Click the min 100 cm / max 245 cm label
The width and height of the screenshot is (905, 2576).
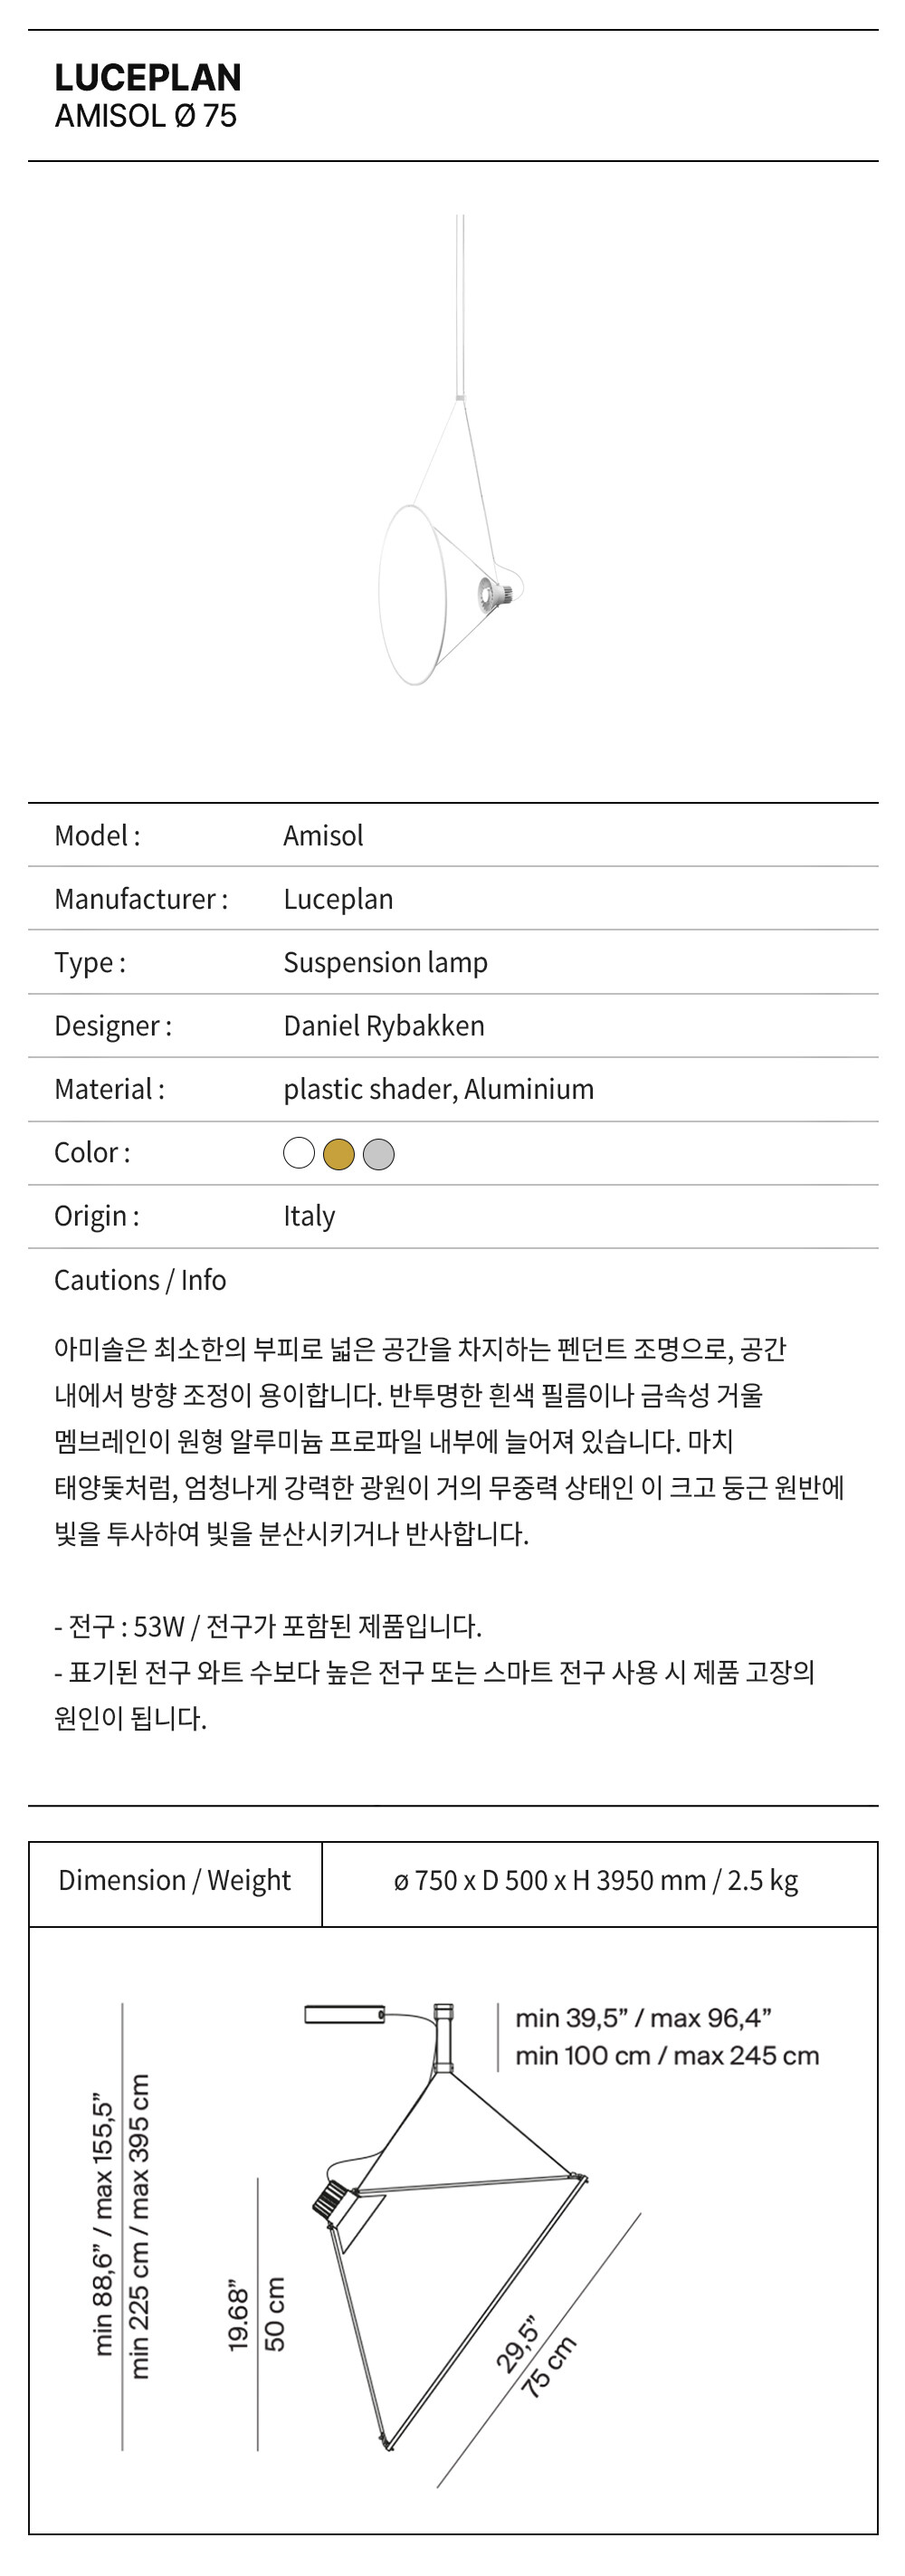click(x=667, y=2056)
